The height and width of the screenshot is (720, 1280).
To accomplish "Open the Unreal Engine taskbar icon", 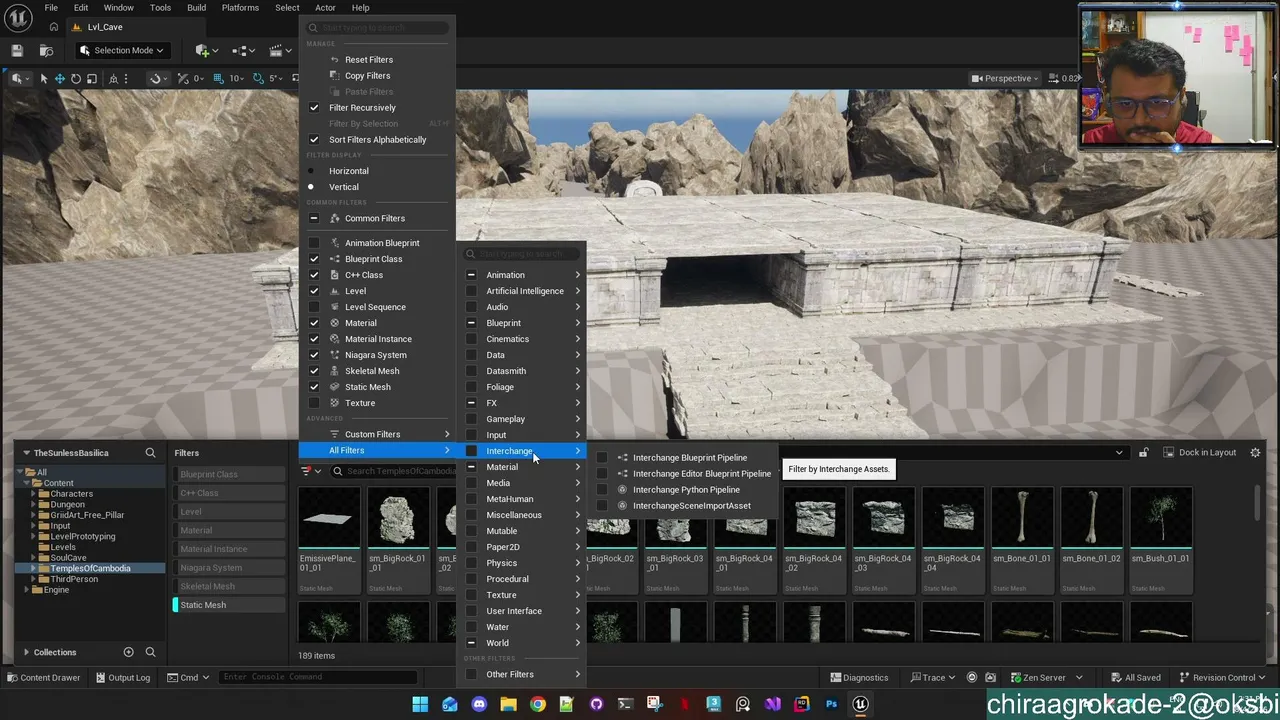I will pos(860,704).
